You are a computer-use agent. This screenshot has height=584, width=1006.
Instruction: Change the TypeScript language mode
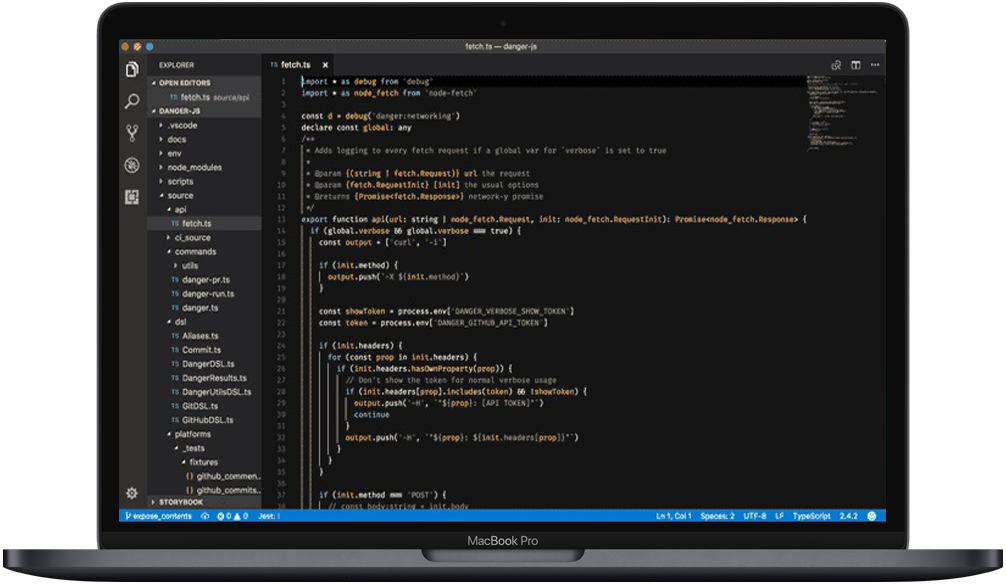(812, 516)
